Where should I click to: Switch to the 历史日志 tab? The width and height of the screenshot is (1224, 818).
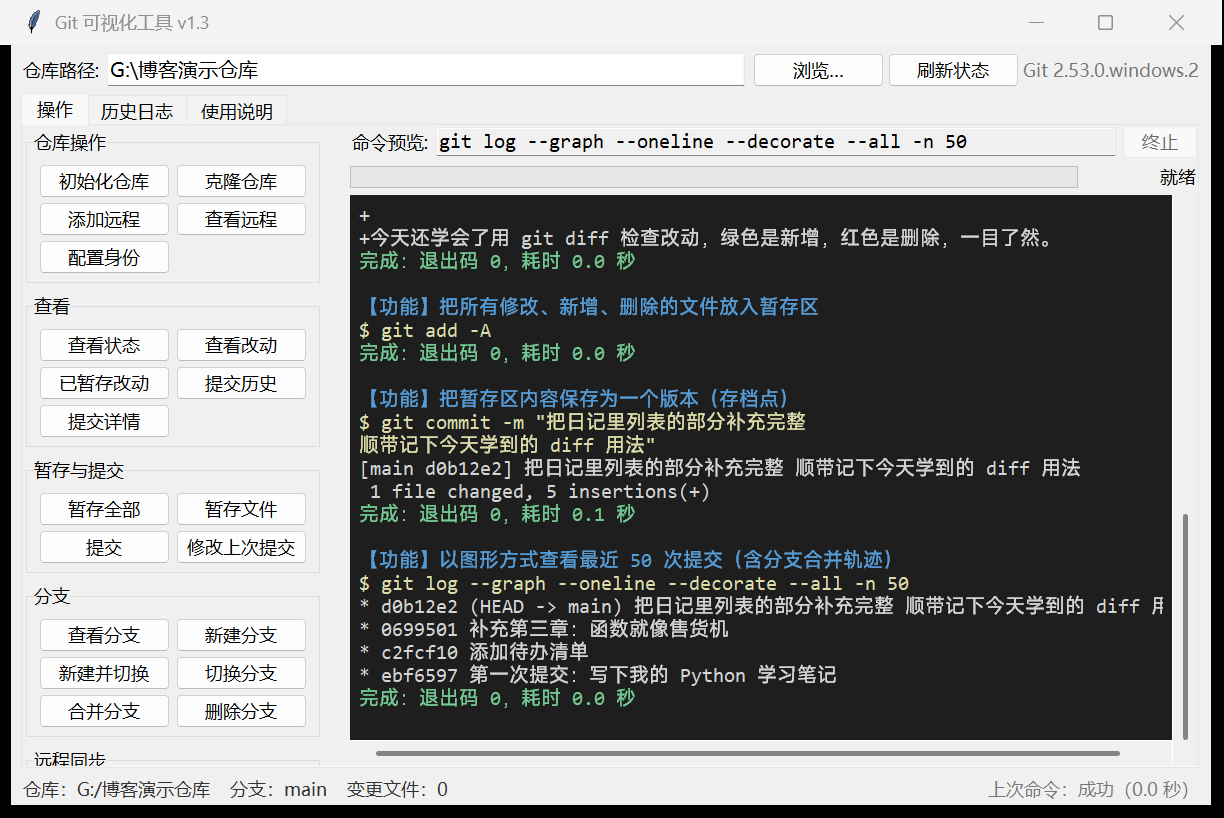point(137,111)
